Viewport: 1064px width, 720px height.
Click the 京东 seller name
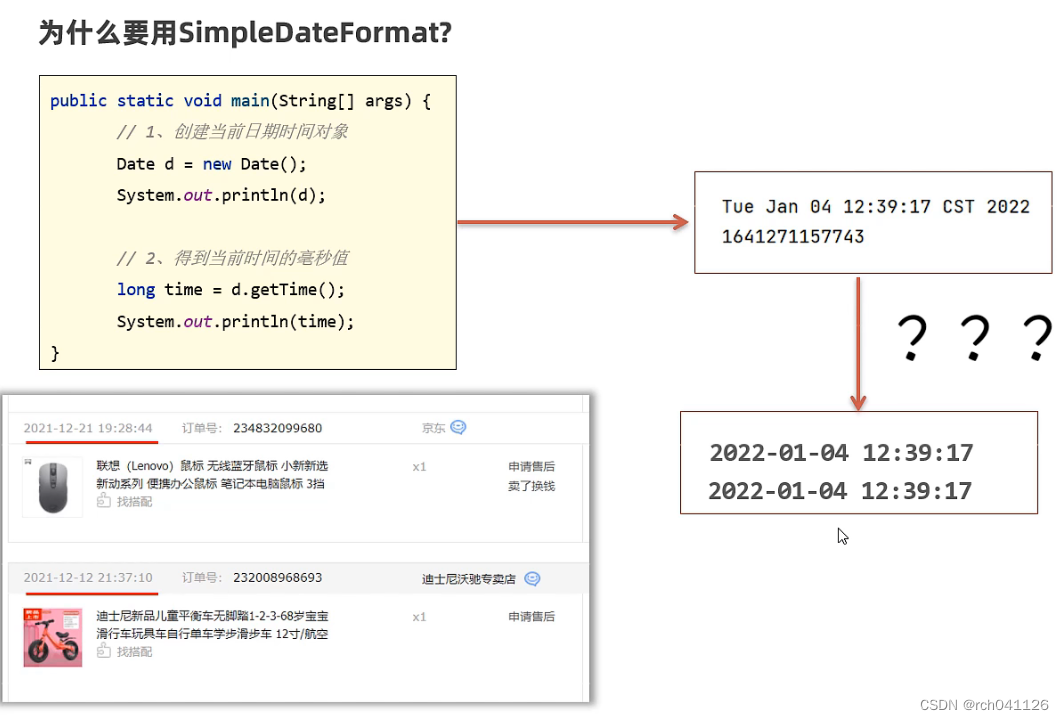point(433,428)
